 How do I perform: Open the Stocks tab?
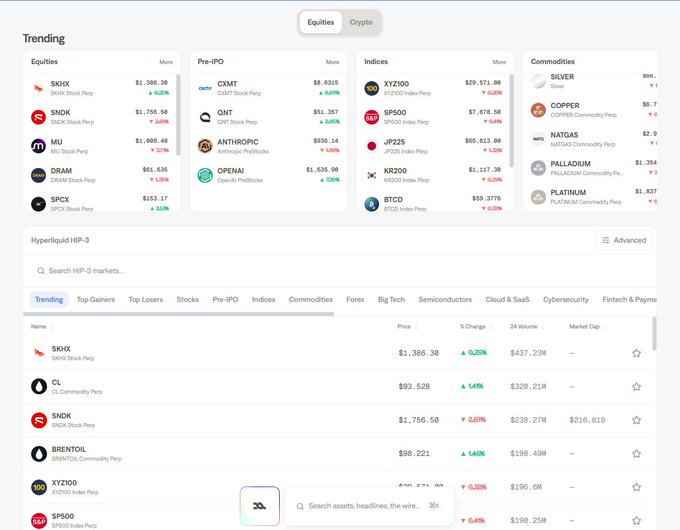click(x=188, y=300)
